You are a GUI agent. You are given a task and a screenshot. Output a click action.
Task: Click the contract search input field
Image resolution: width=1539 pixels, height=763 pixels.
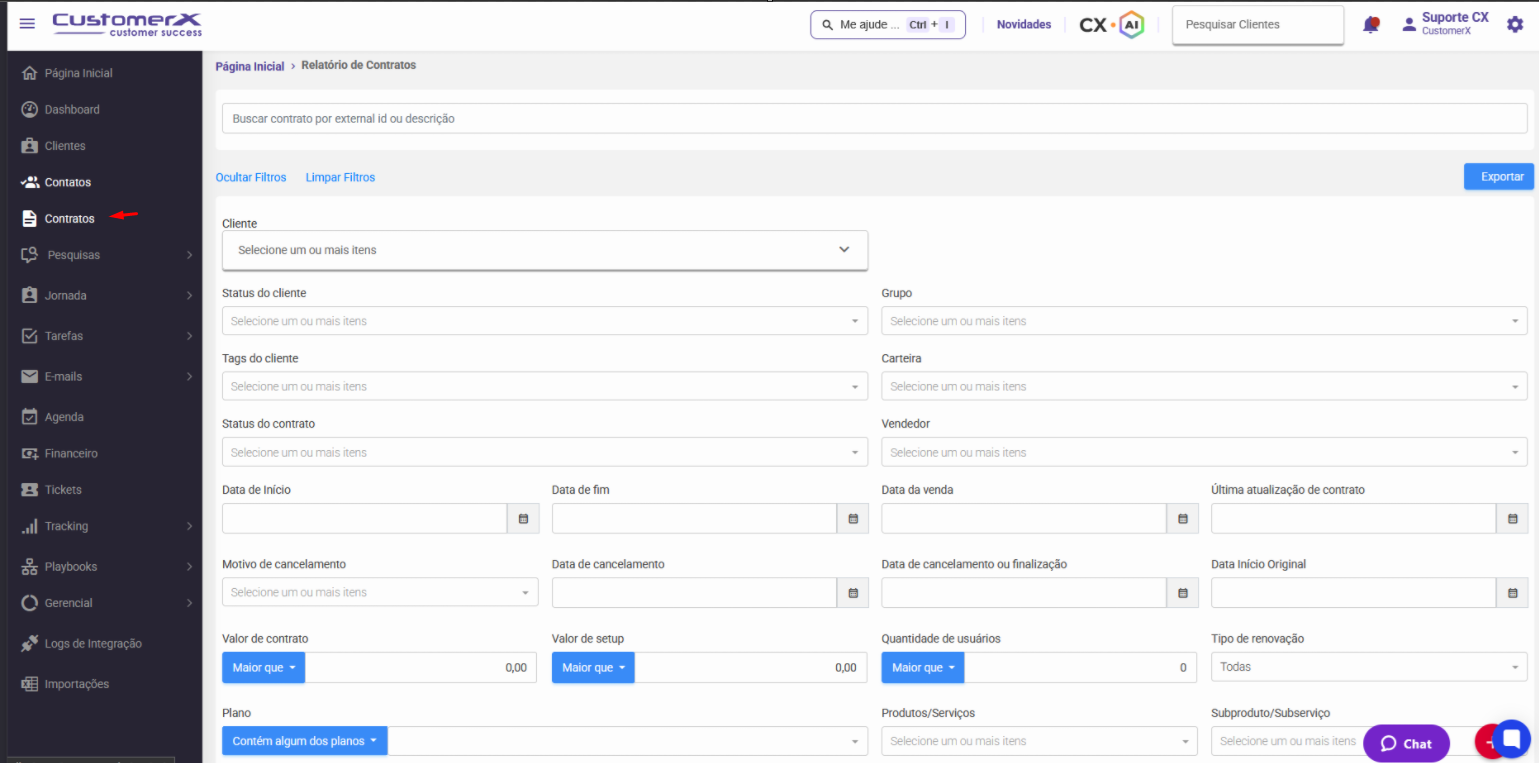click(874, 119)
